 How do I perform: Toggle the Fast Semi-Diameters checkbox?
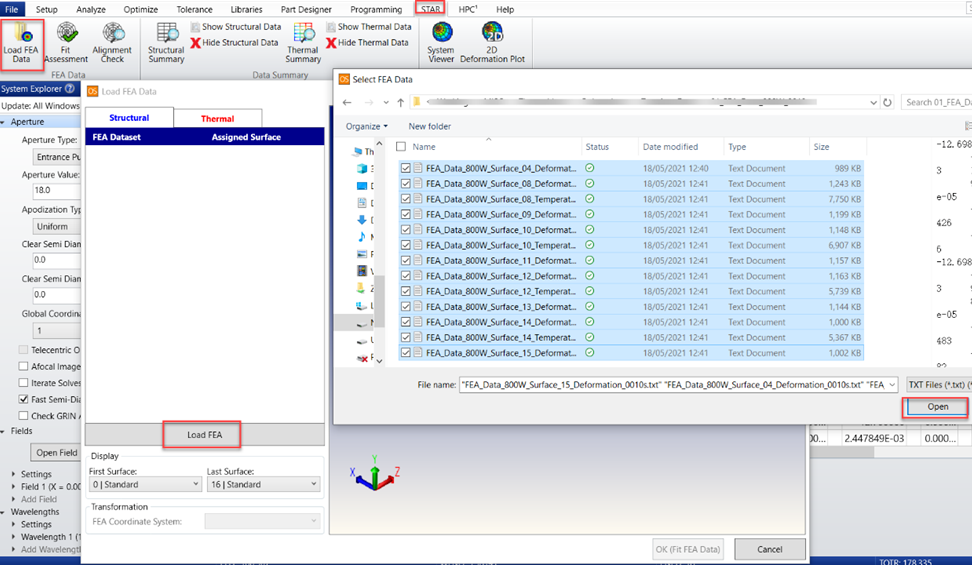point(23,399)
